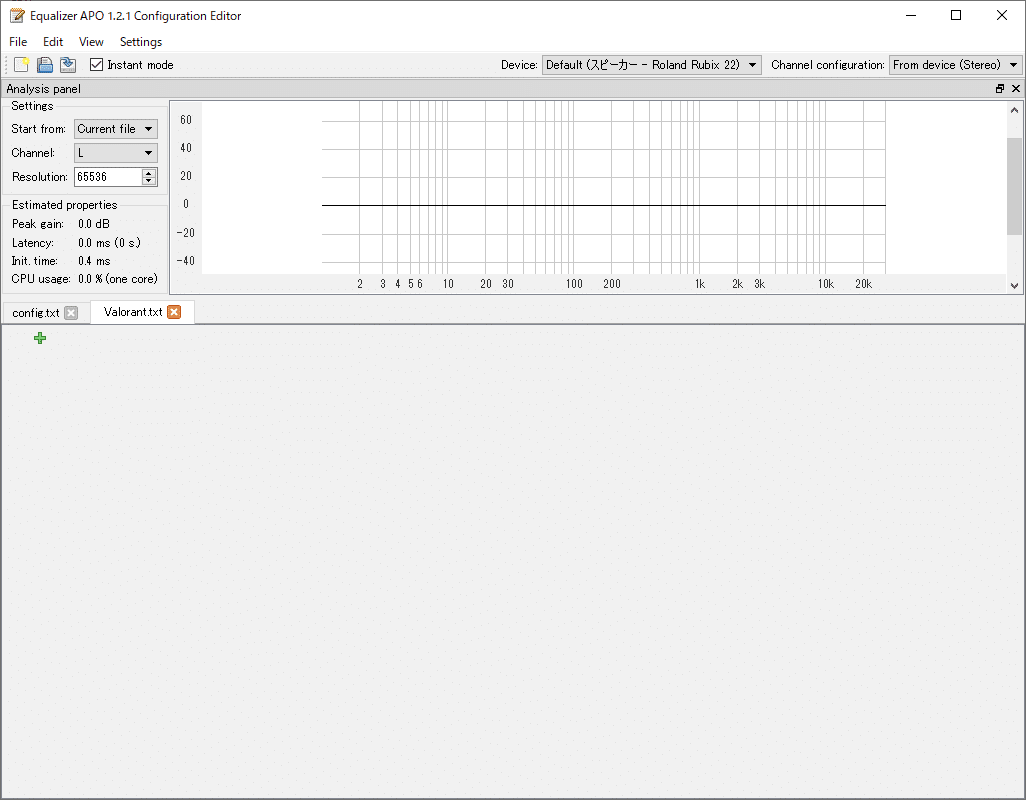This screenshot has width=1026, height=800.
Task: Click the Equalizer APO app icon
Action: coord(17,16)
